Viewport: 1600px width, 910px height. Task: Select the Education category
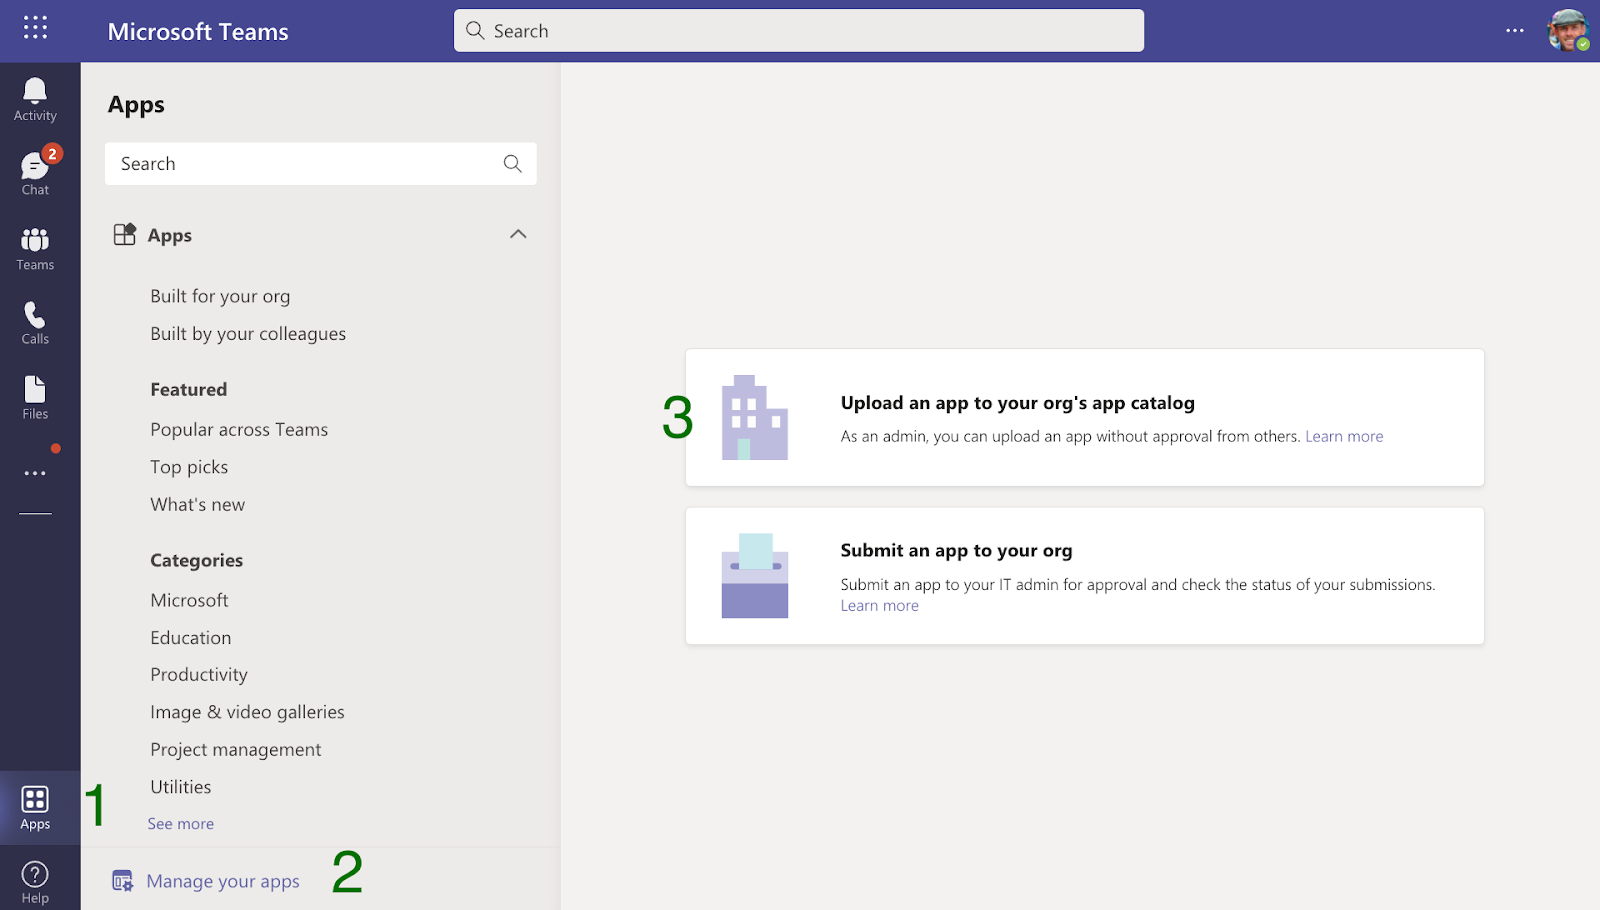(x=191, y=638)
